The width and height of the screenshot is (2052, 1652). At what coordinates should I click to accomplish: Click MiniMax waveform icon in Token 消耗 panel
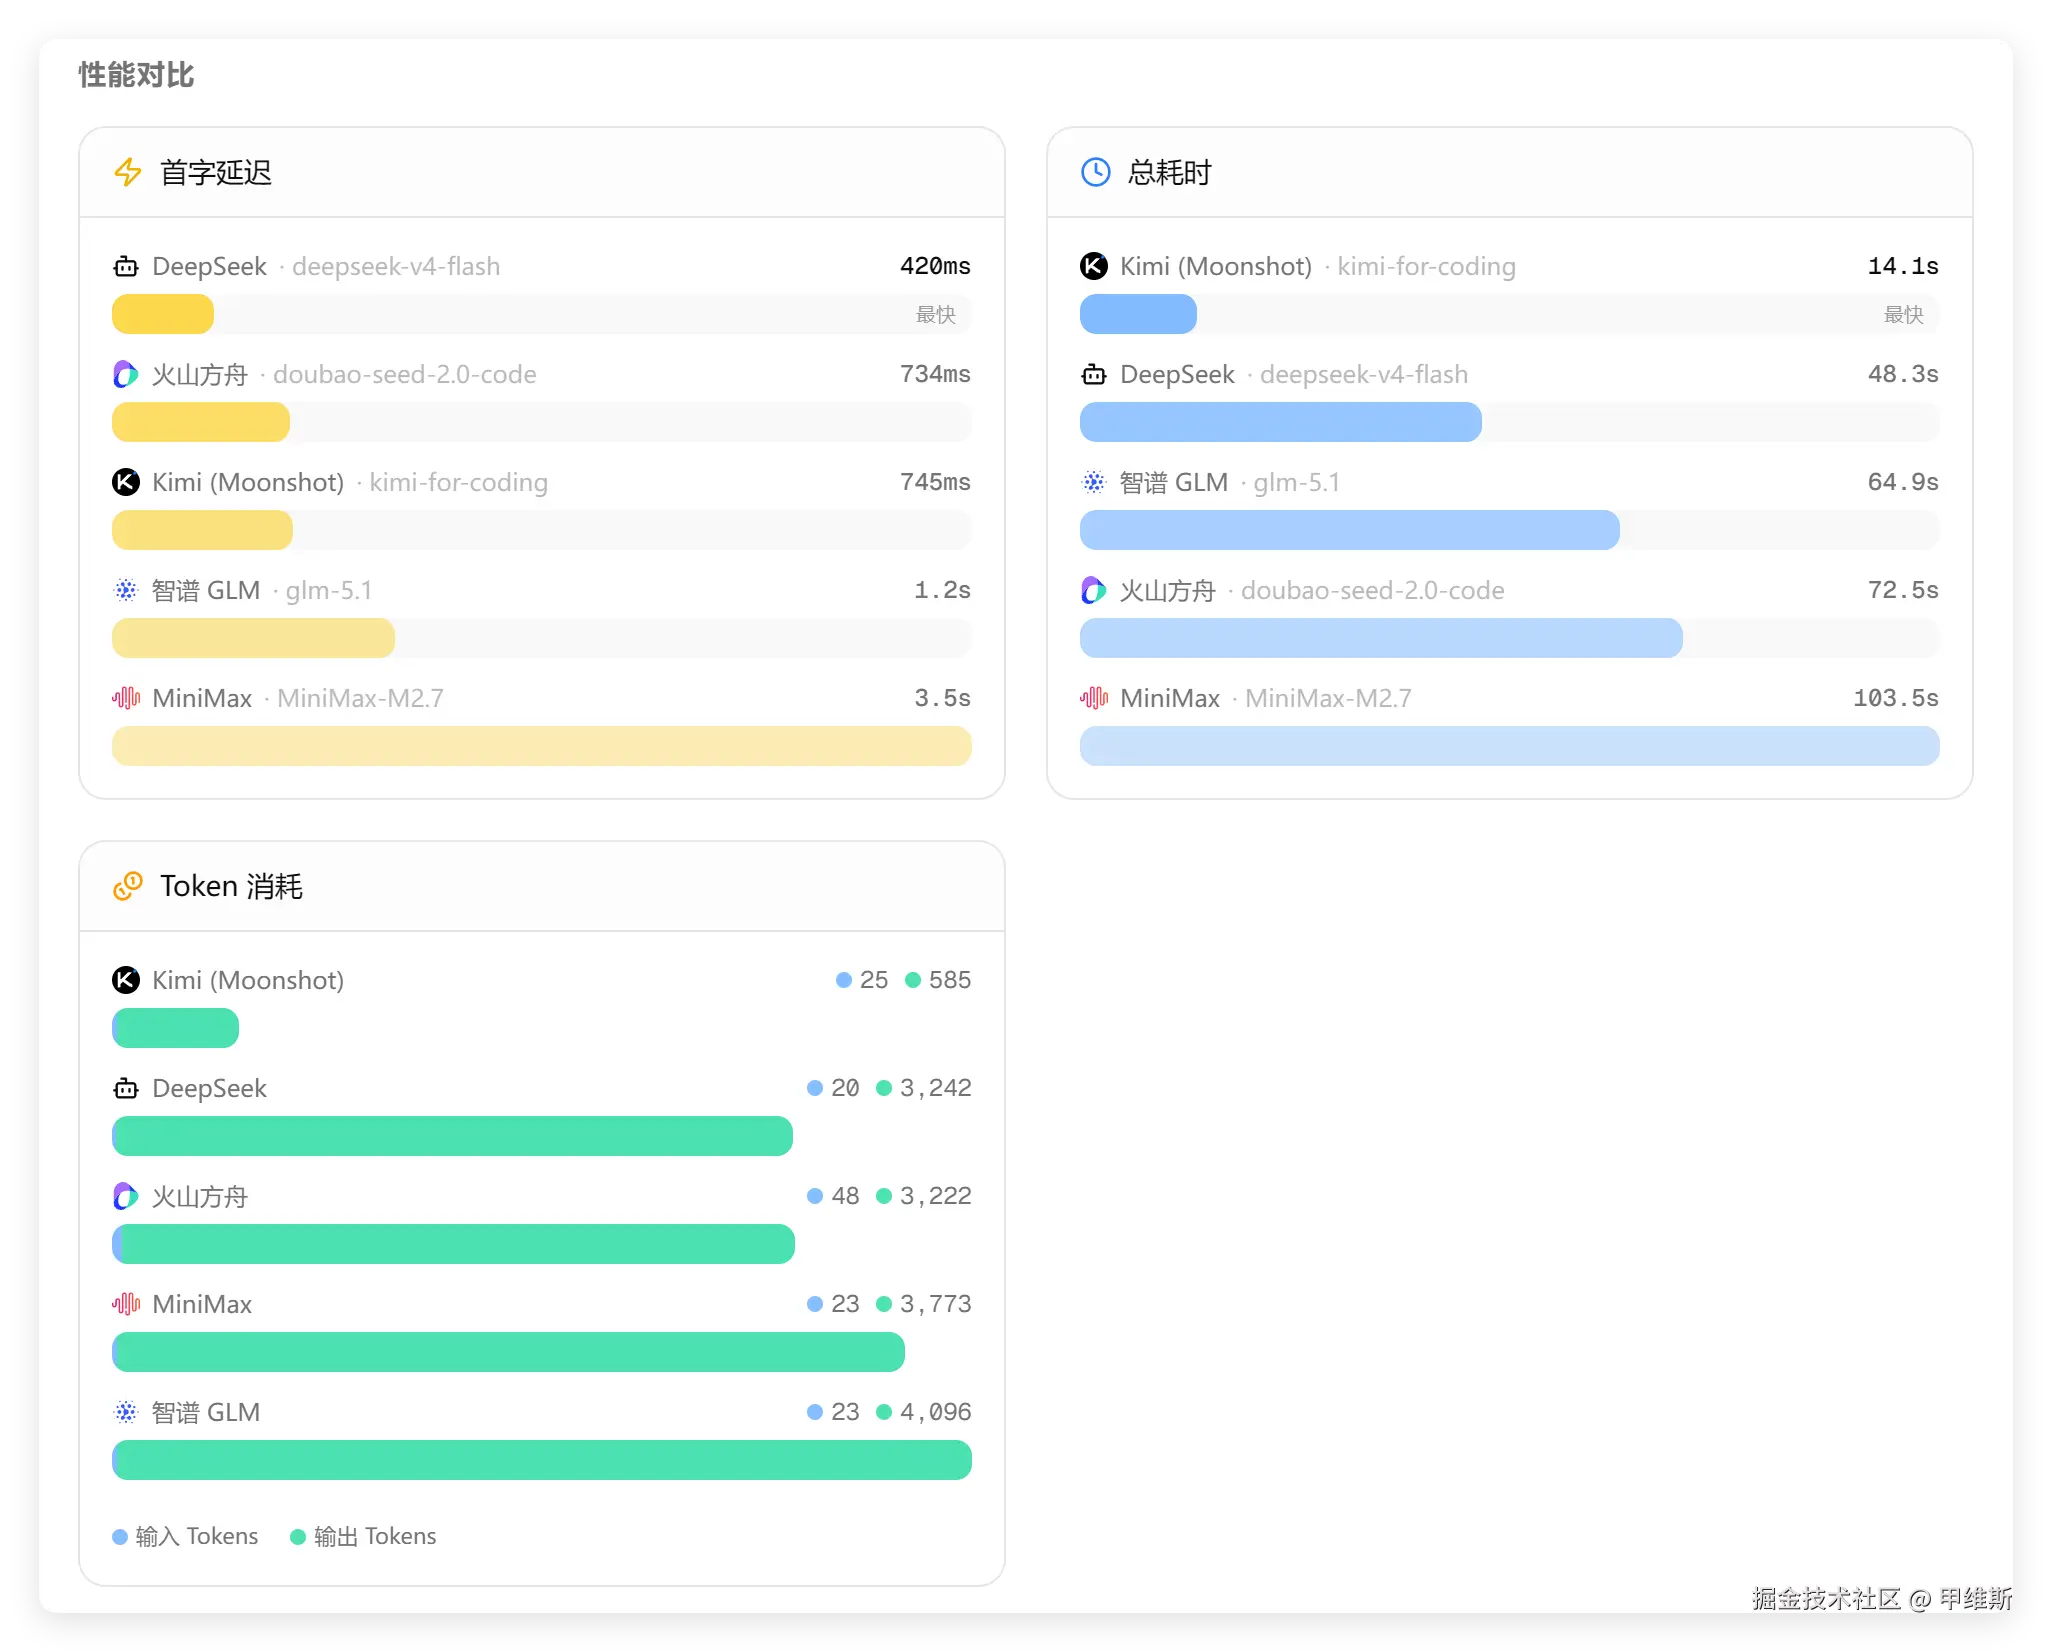(x=126, y=1304)
